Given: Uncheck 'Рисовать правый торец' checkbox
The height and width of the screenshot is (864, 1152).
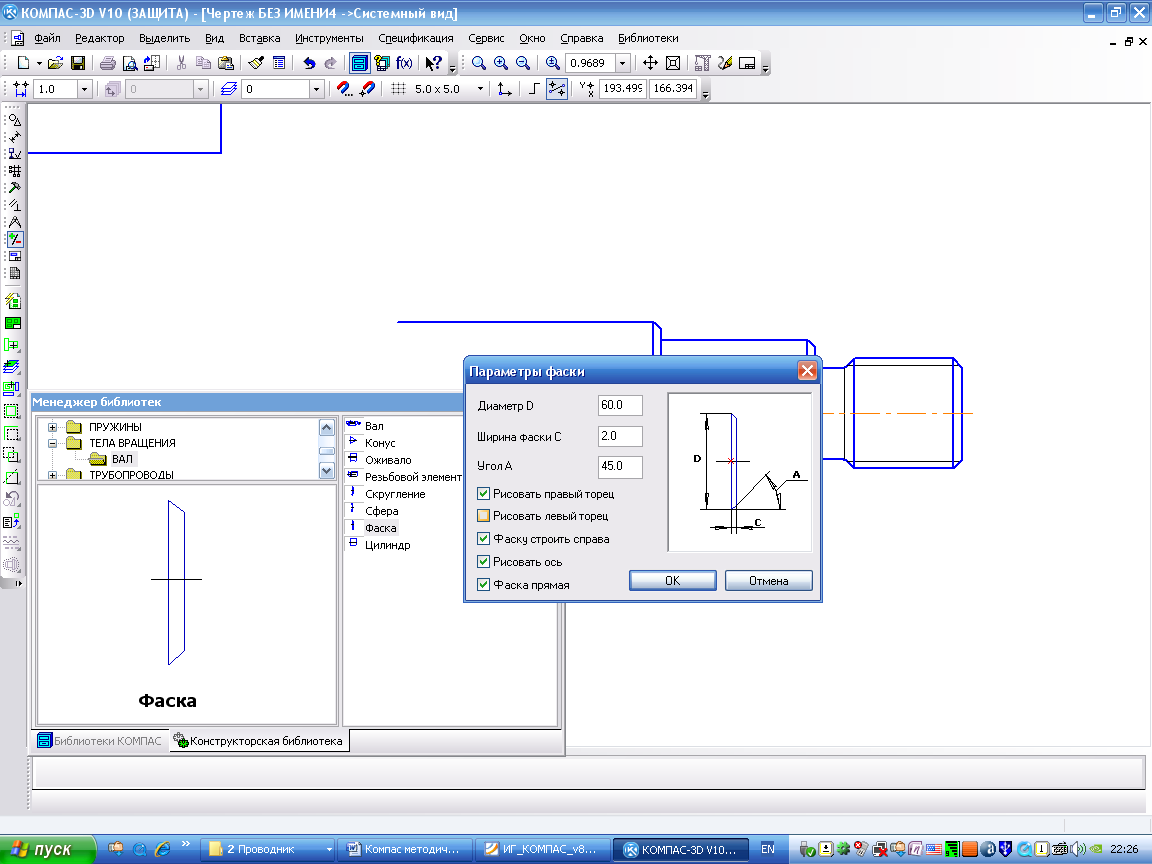Looking at the screenshot, I should click(x=484, y=494).
